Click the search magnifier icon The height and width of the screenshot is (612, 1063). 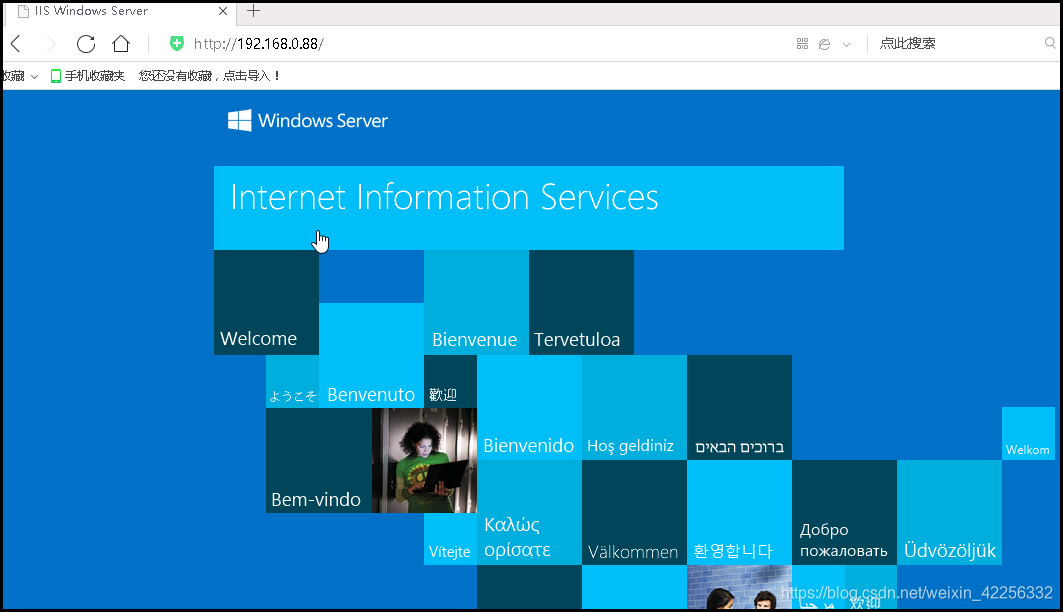click(x=1050, y=43)
